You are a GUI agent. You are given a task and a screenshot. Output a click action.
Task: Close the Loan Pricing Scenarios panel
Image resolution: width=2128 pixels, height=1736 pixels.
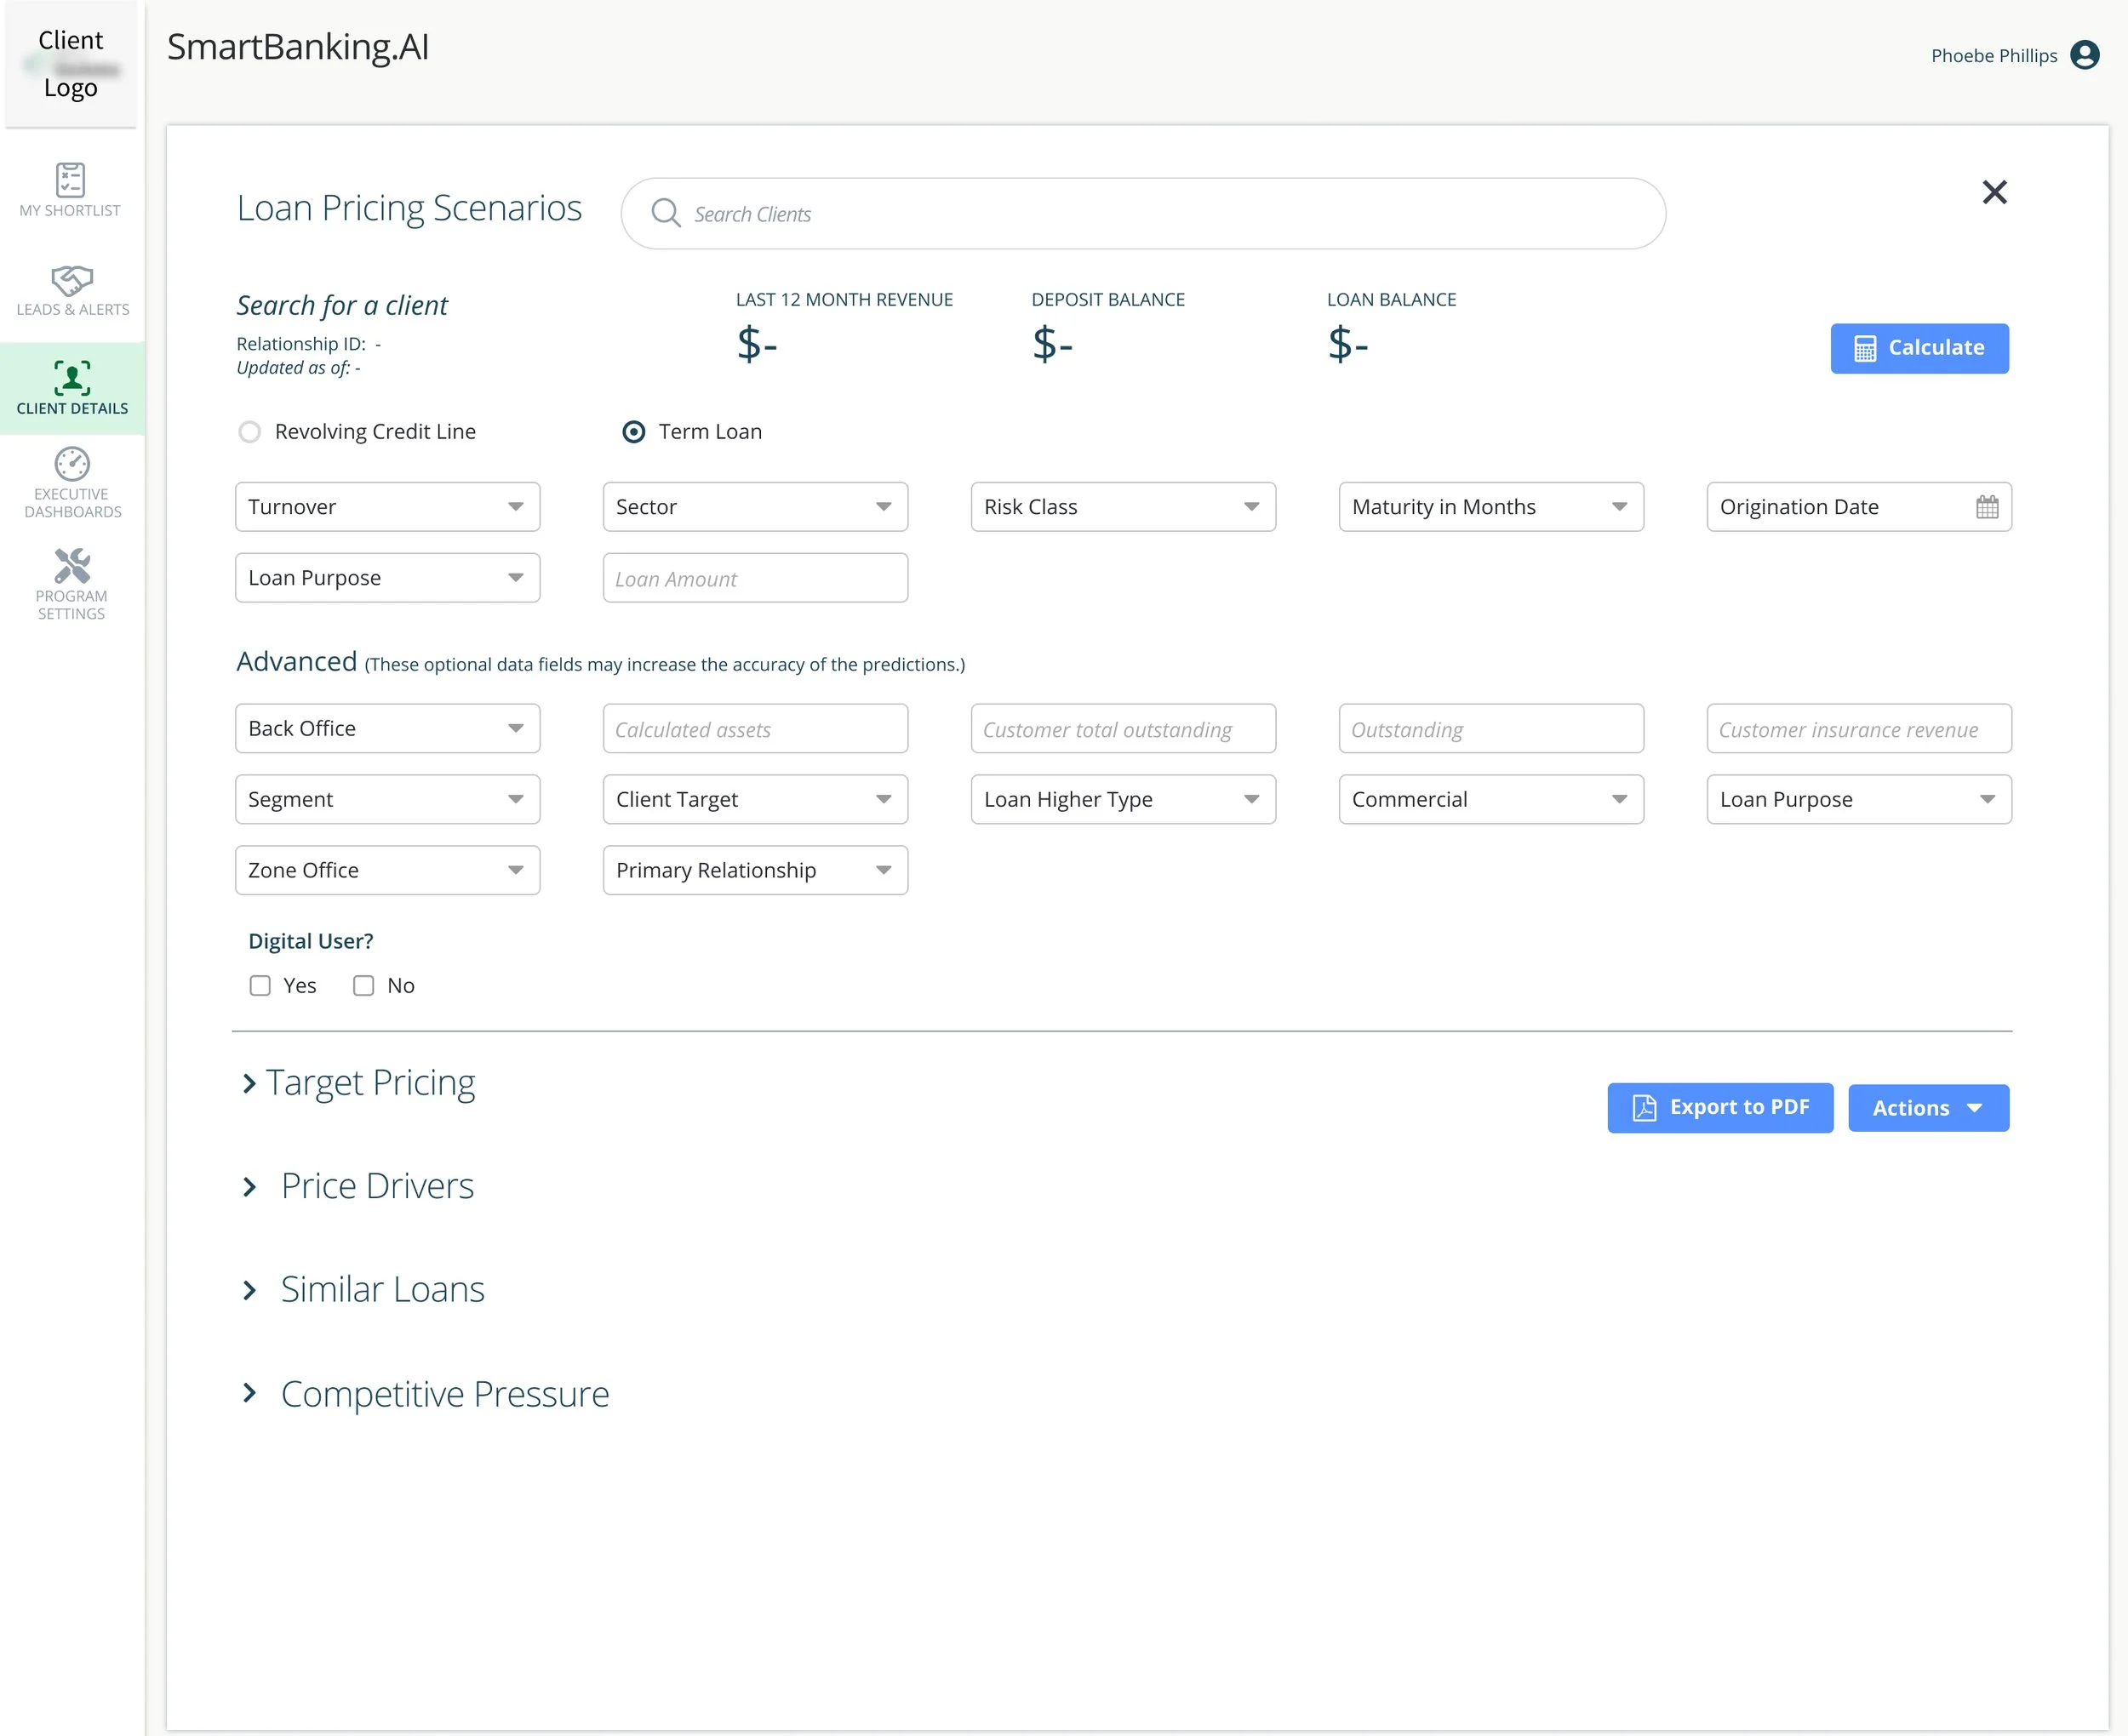tap(1994, 192)
